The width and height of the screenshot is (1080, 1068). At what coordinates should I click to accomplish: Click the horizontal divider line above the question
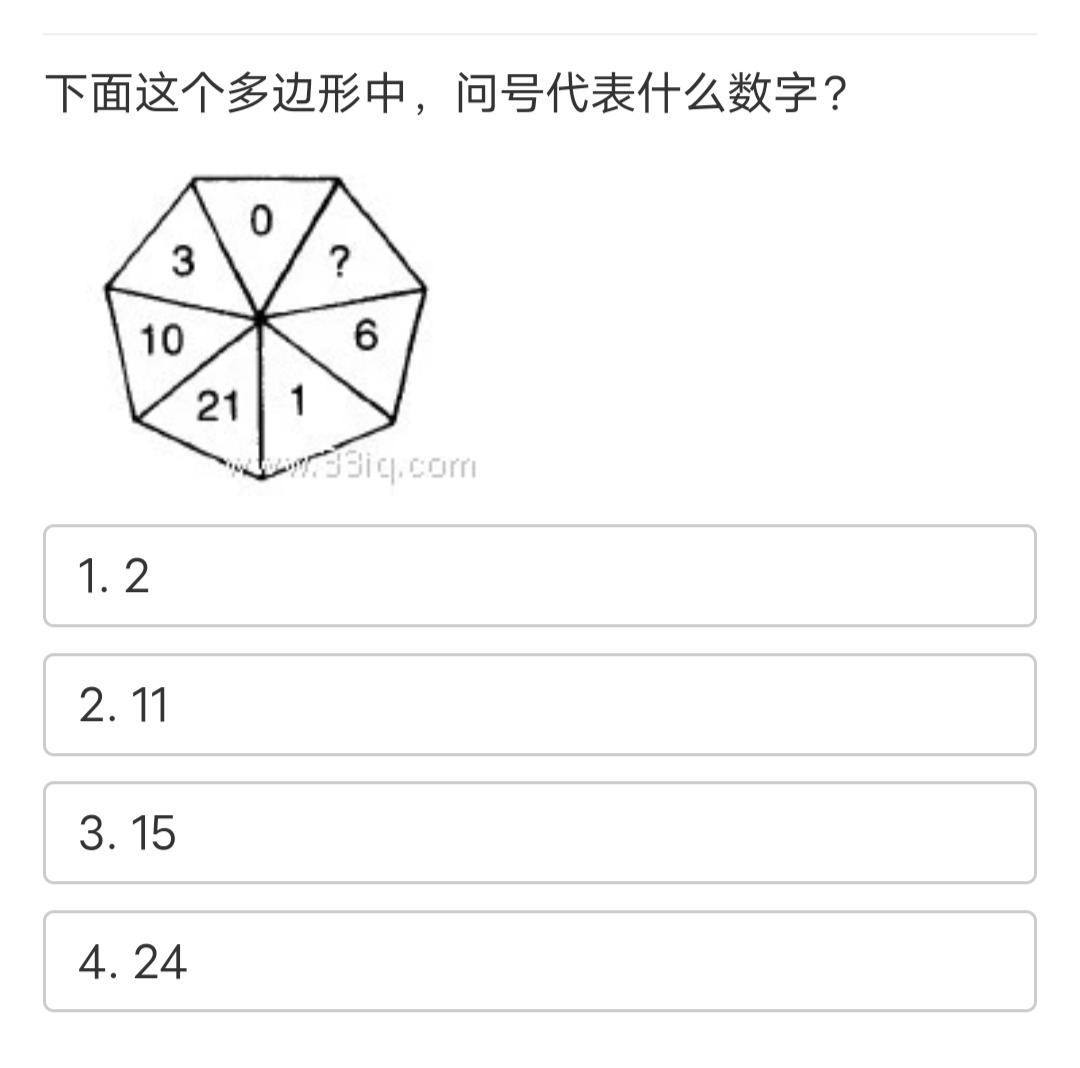click(x=539, y=33)
